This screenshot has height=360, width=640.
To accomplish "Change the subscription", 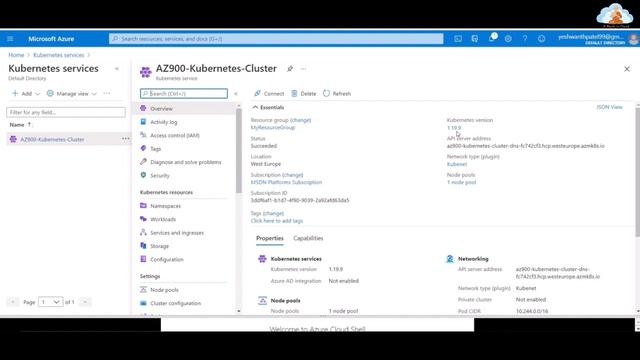I will [x=293, y=175].
